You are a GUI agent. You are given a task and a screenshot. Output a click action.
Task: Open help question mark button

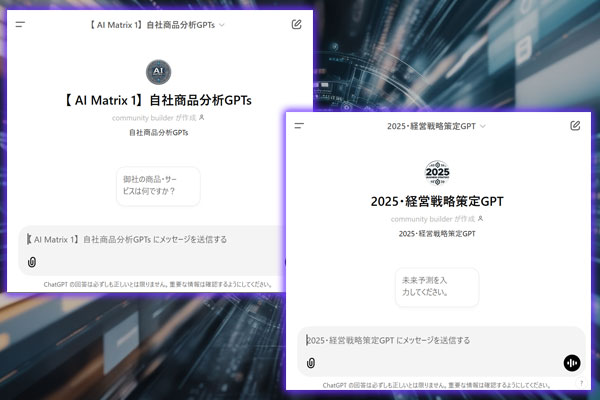[x=581, y=383]
